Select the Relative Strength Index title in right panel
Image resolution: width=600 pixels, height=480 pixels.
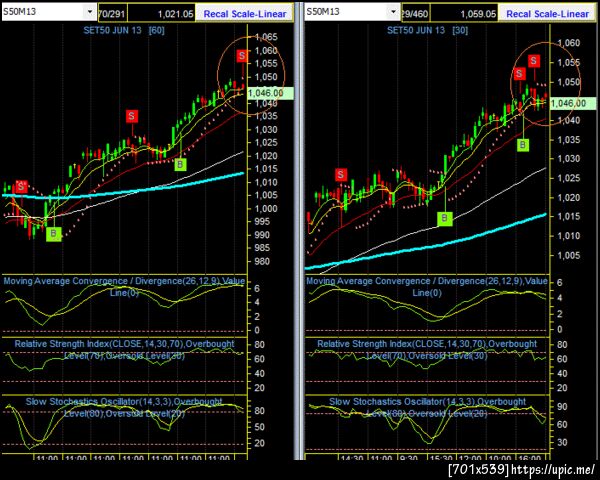(427, 349)
